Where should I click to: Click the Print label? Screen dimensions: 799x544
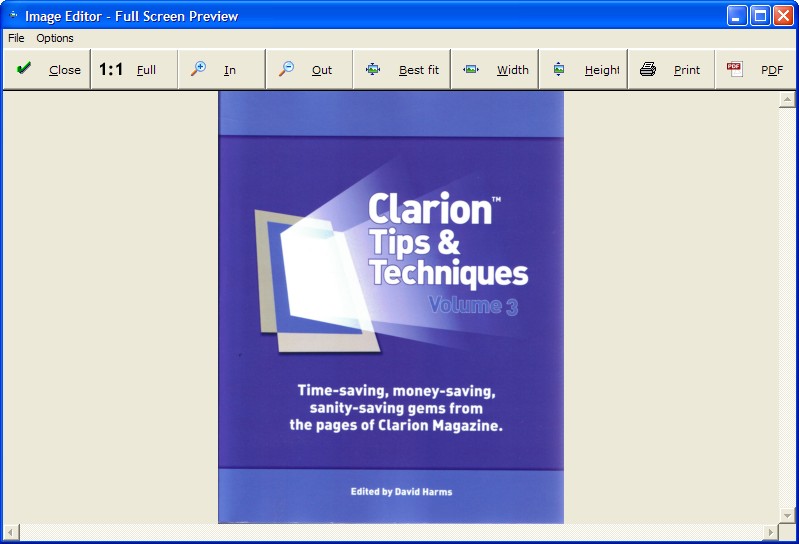click(x=687, y=70)
